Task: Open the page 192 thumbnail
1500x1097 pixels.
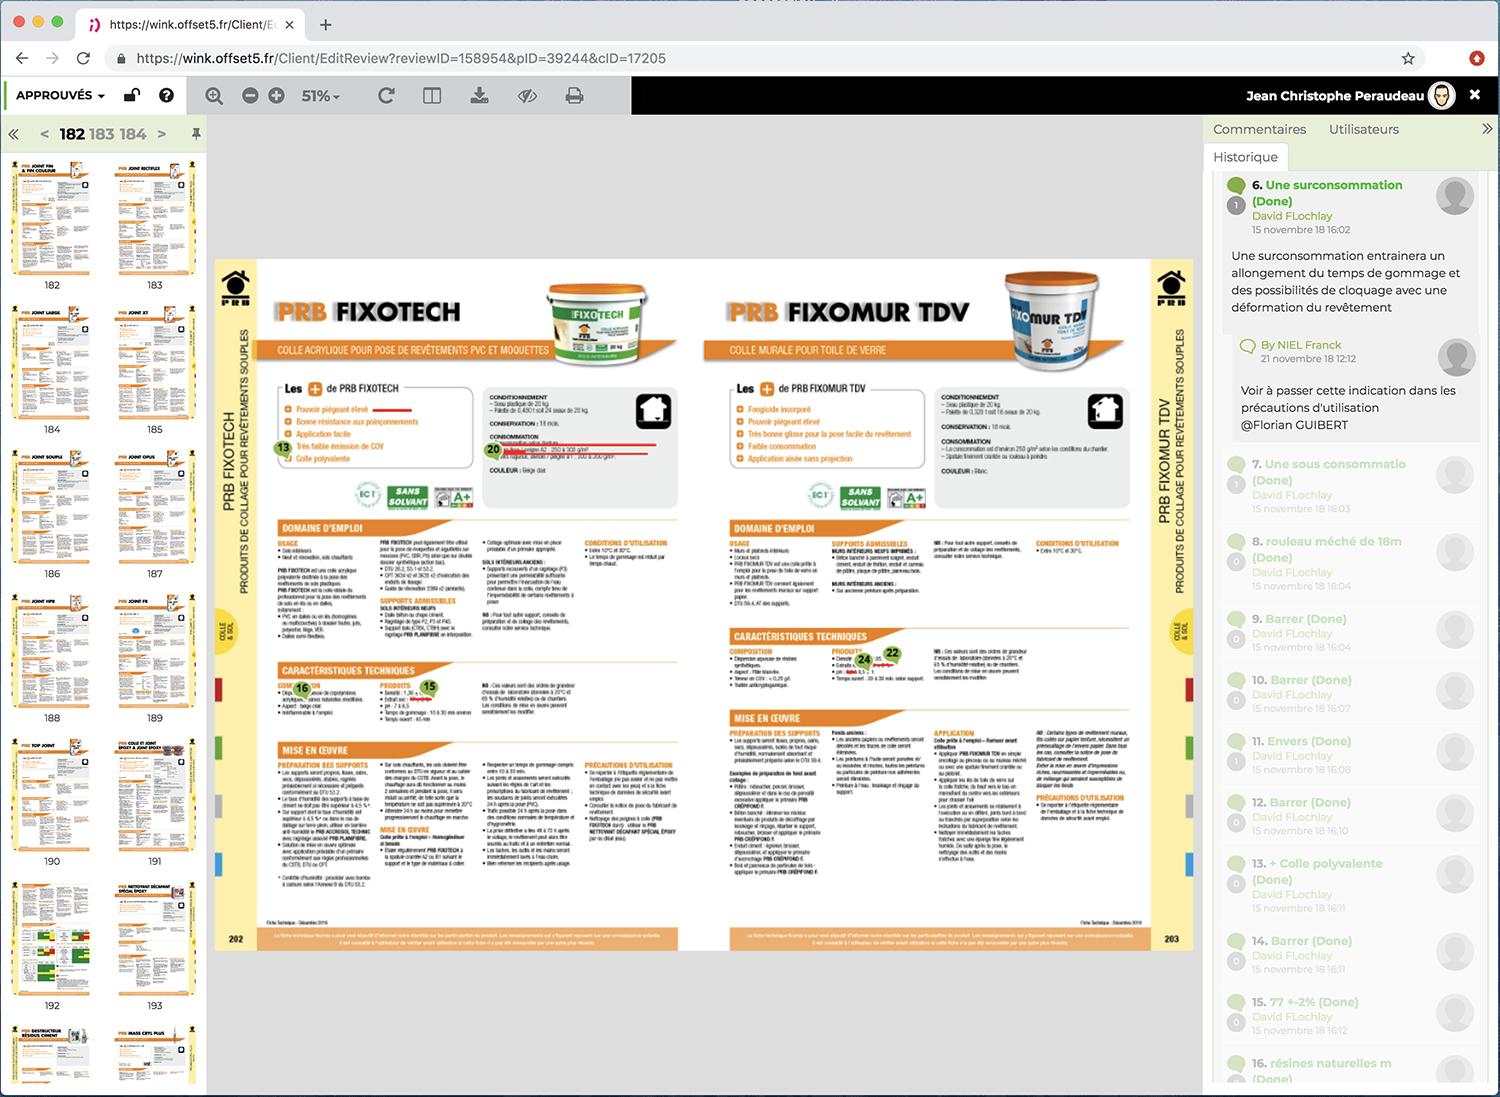Action: click(51, 939)
